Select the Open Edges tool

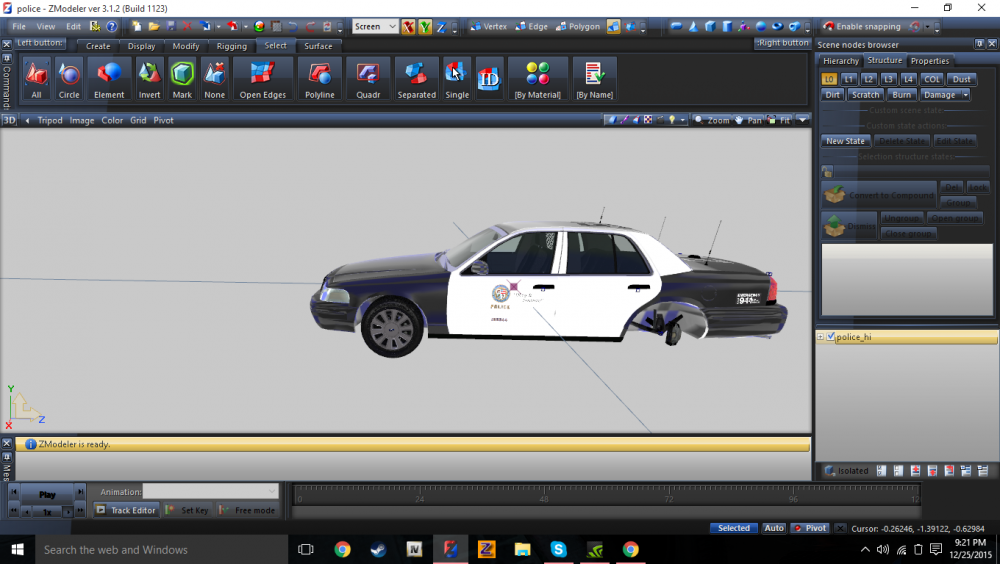[263, 78]
